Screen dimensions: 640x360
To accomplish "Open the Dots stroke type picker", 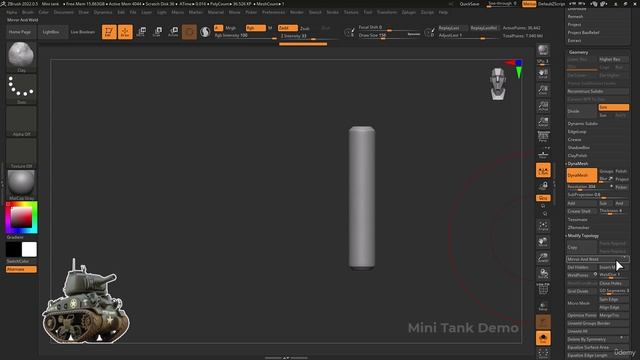I will click(21, 89).
